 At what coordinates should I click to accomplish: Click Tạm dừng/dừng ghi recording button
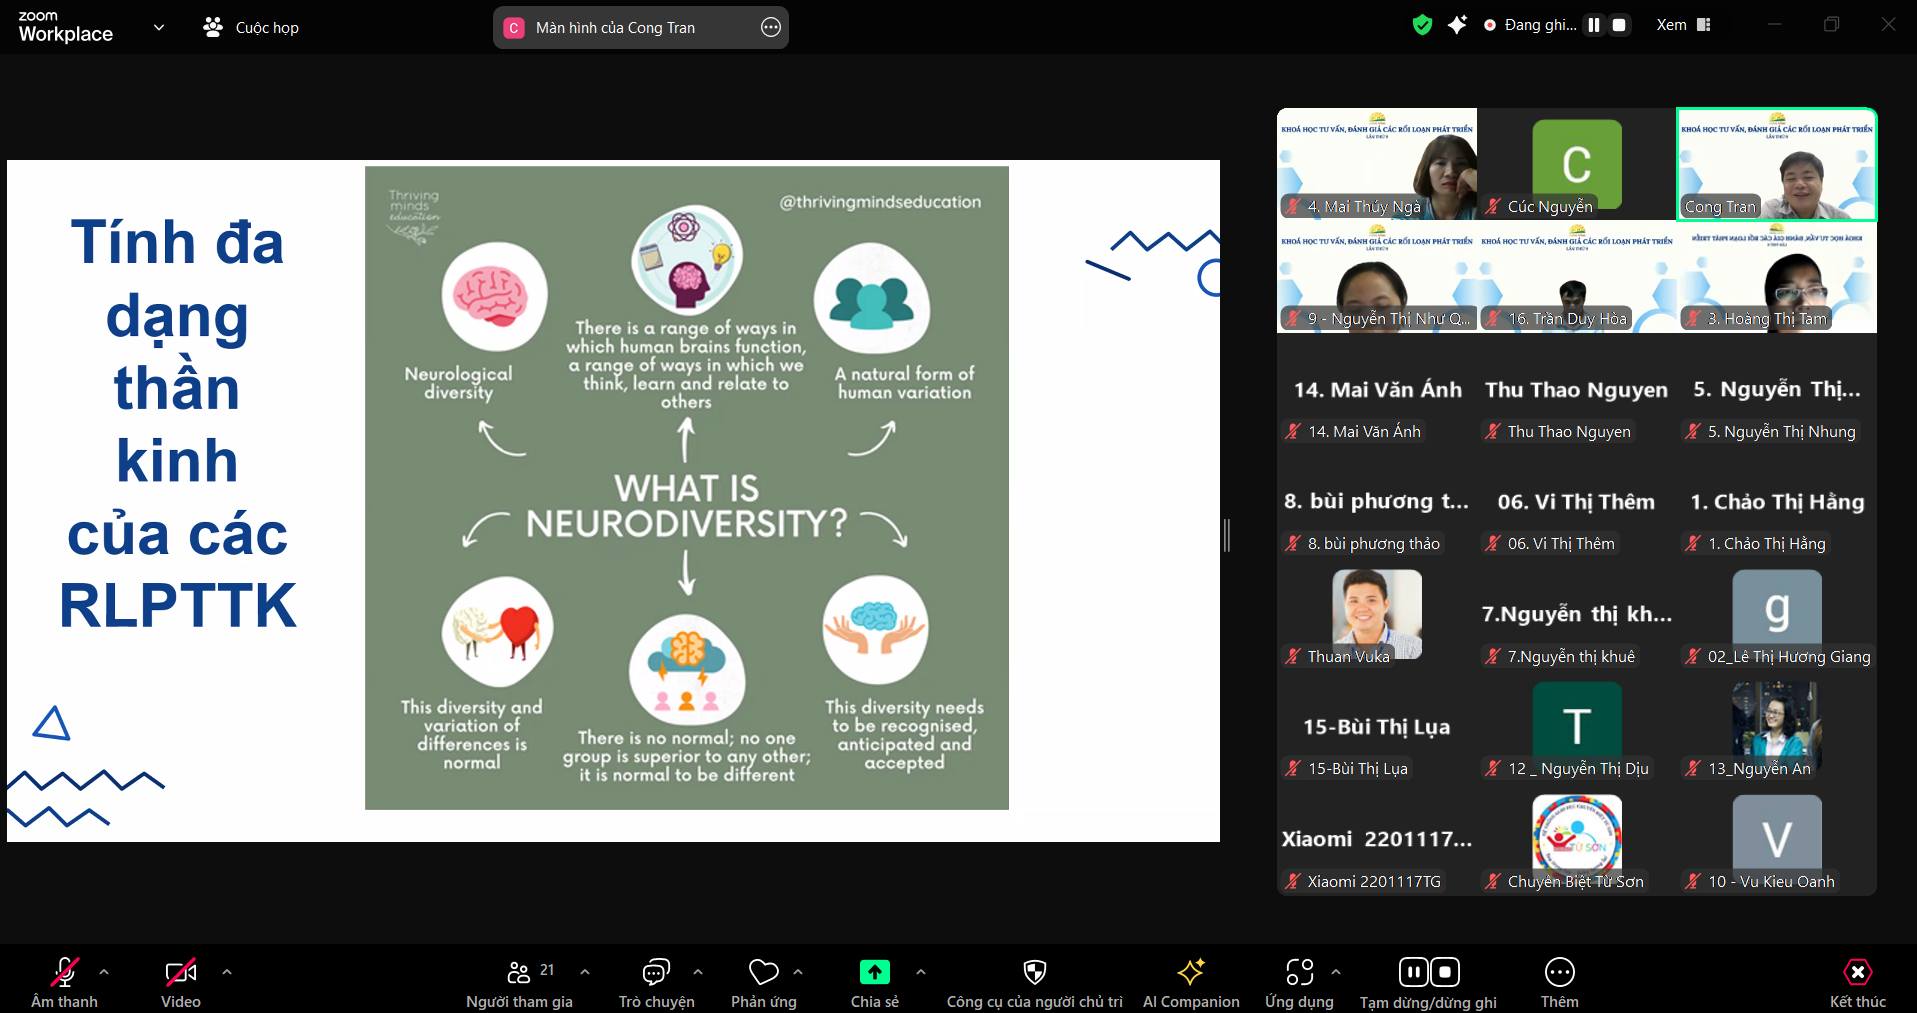(x=1428, y=973)
